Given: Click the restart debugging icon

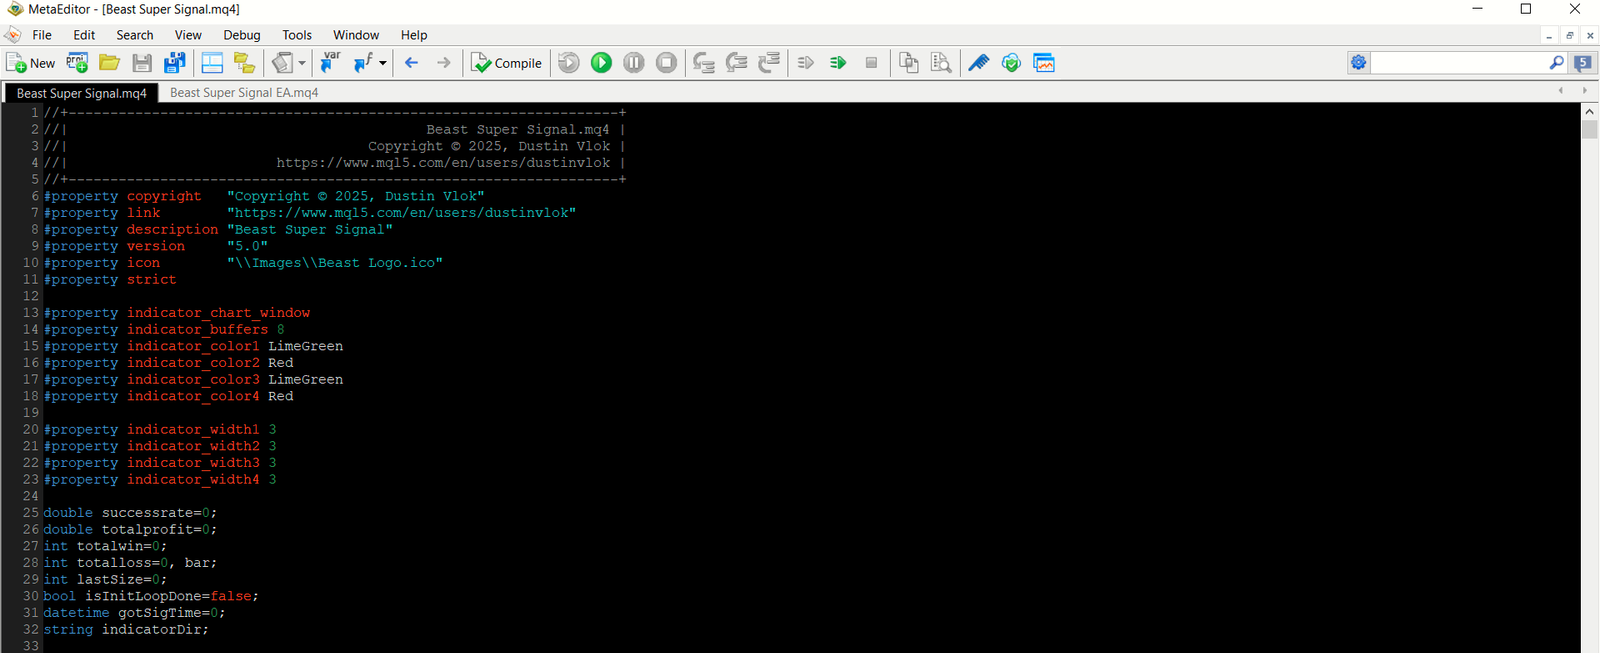Looking at the screenshot, I should click(x=568, y=63).
